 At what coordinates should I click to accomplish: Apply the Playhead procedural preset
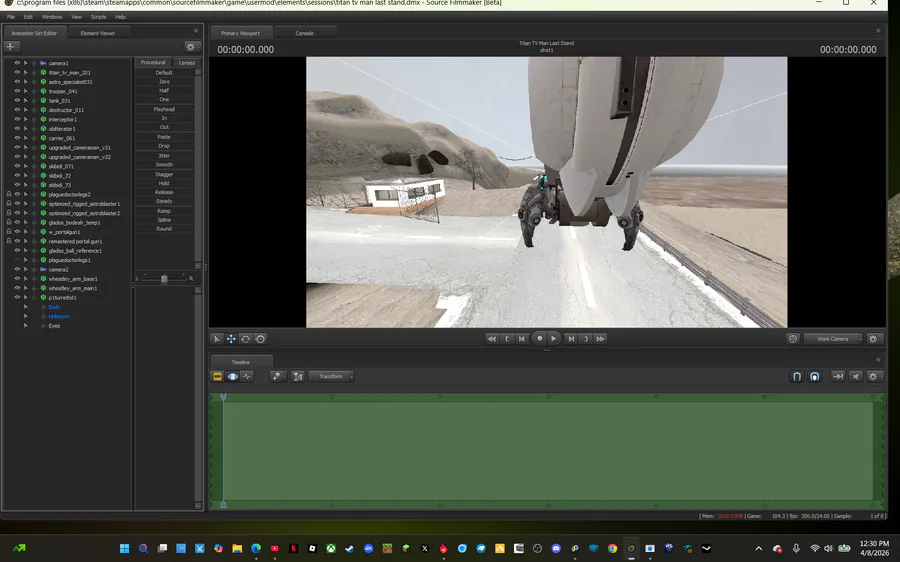(164, 109)
